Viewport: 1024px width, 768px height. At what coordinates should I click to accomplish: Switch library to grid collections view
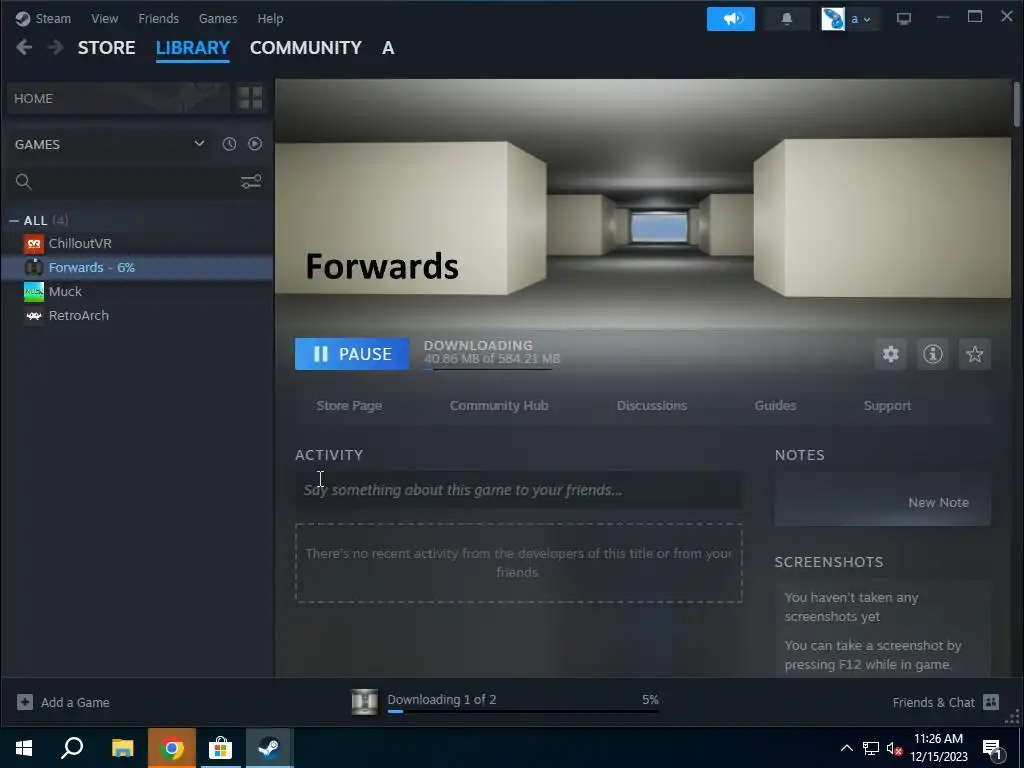click(250, 99)
